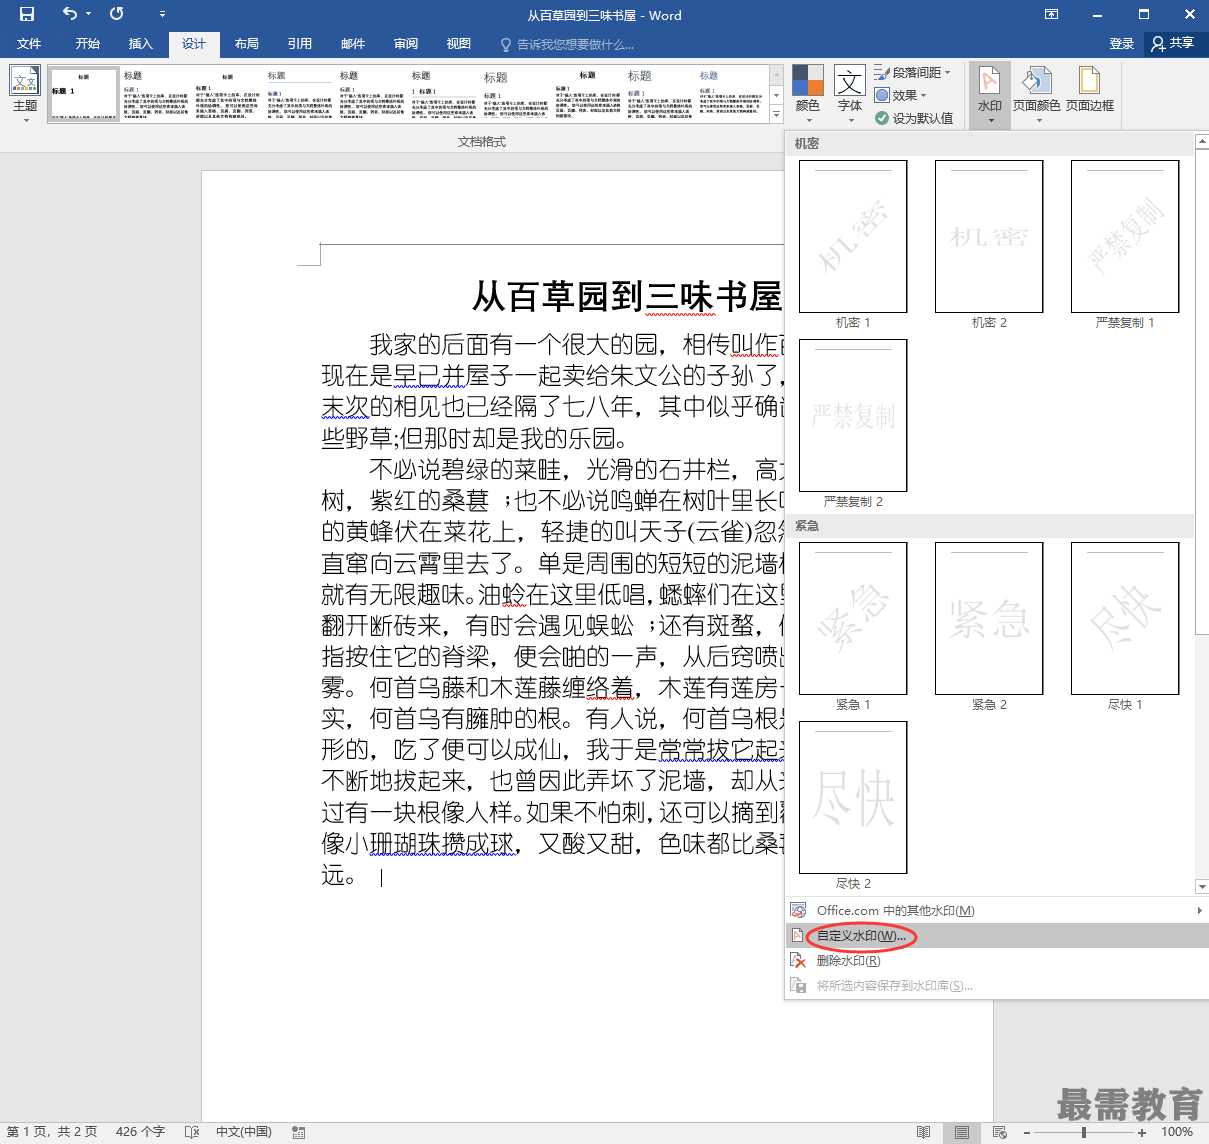Expand the document formatting gallery (More)
The height and width of the screenshot is (1144, 1209).
coord(776,115)
